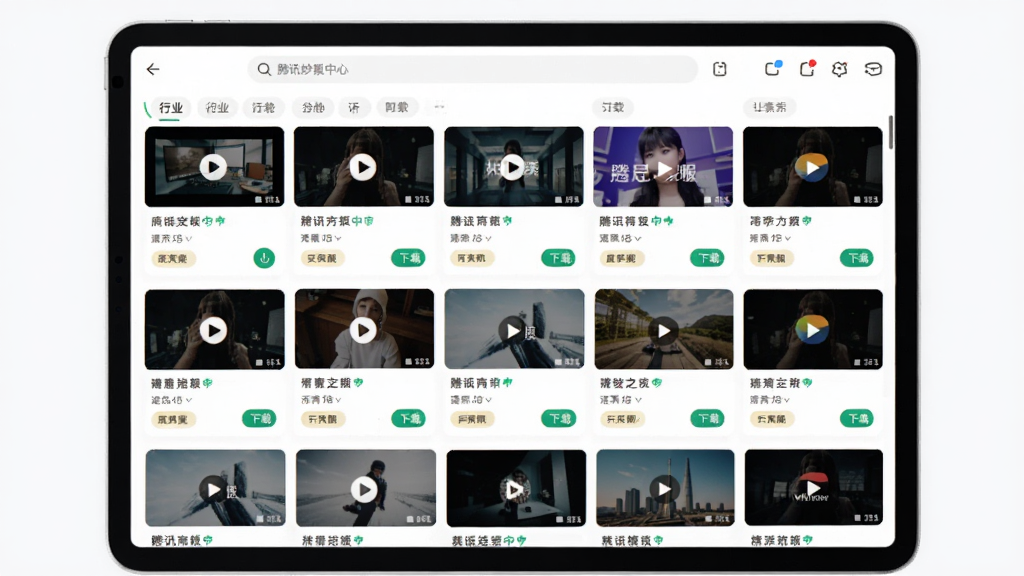
Task: Expand the subtitle chevron on first row's last card
Action: pos(788,238)
